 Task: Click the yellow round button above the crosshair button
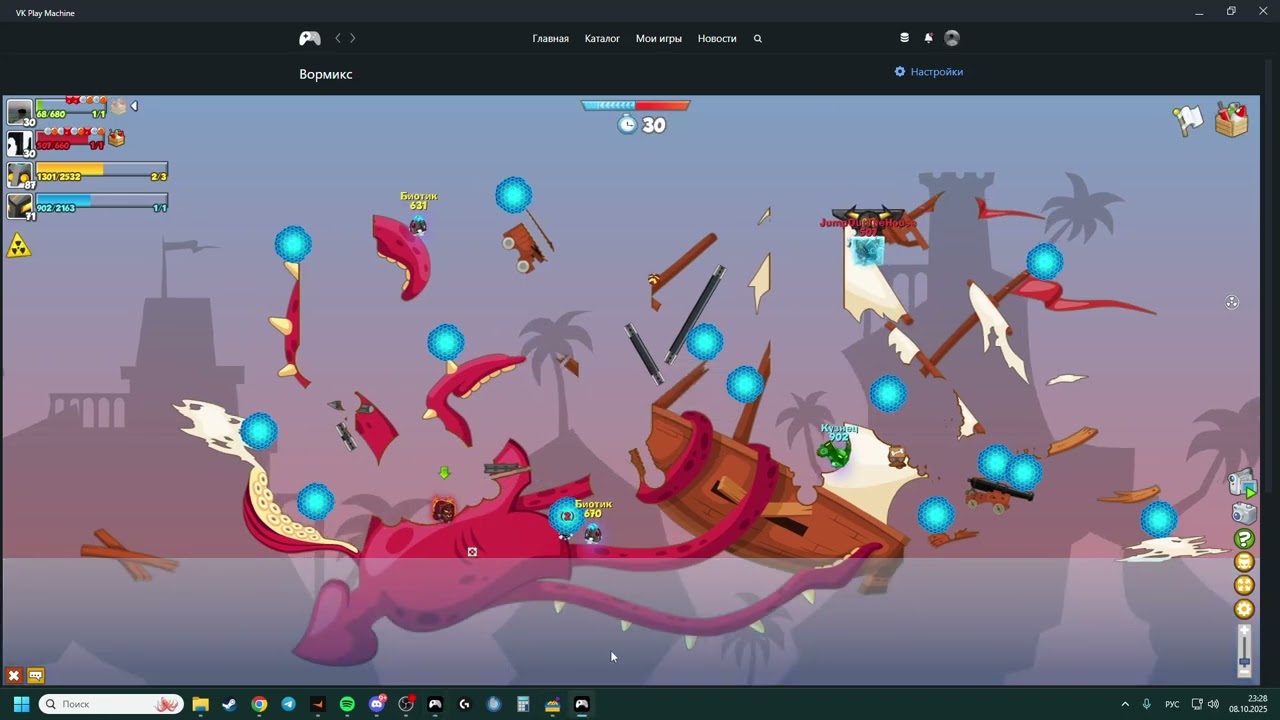[x=1244, y=563]
